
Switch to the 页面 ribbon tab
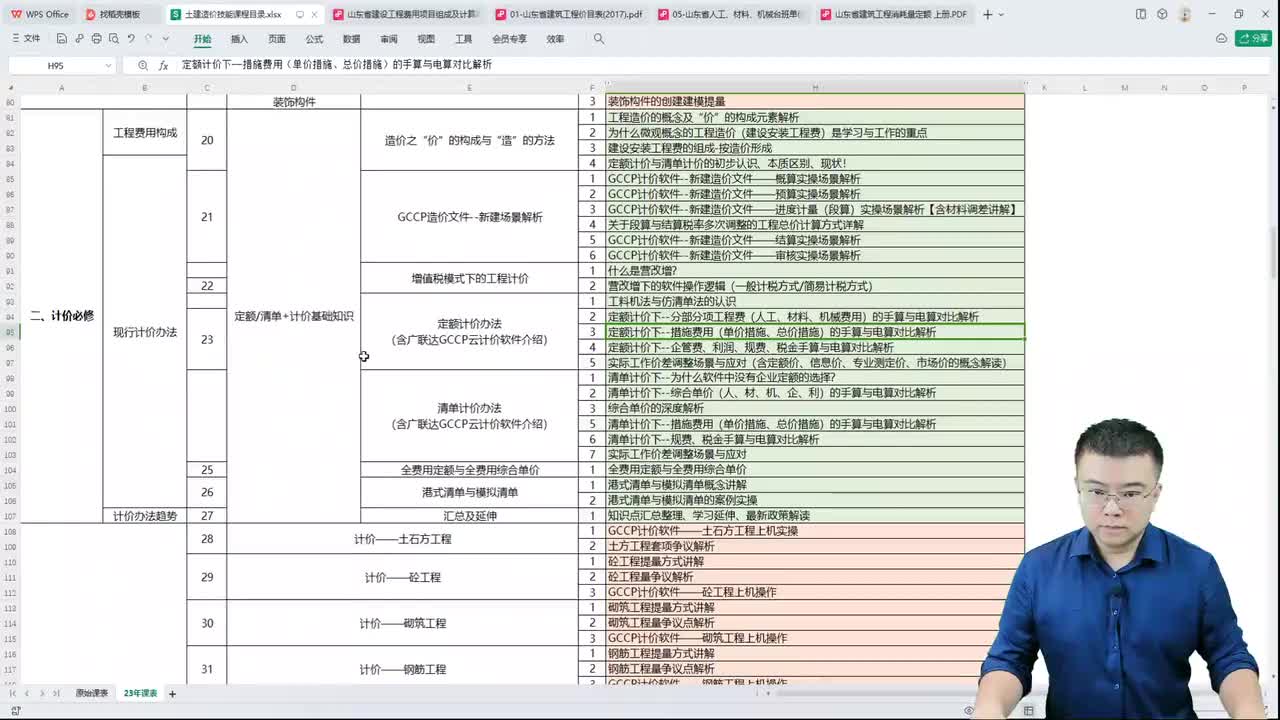(277, 39)
